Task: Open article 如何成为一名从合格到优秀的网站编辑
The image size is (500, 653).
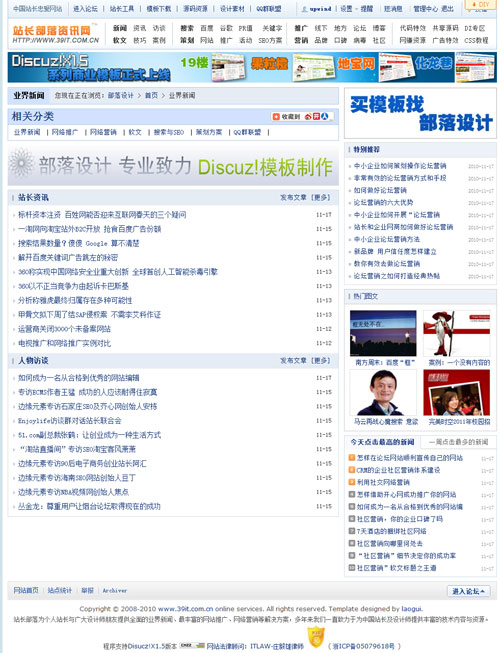Action: coord(79,378)
